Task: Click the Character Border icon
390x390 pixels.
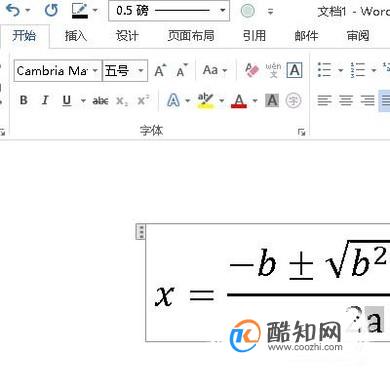Action: point(294,70)
